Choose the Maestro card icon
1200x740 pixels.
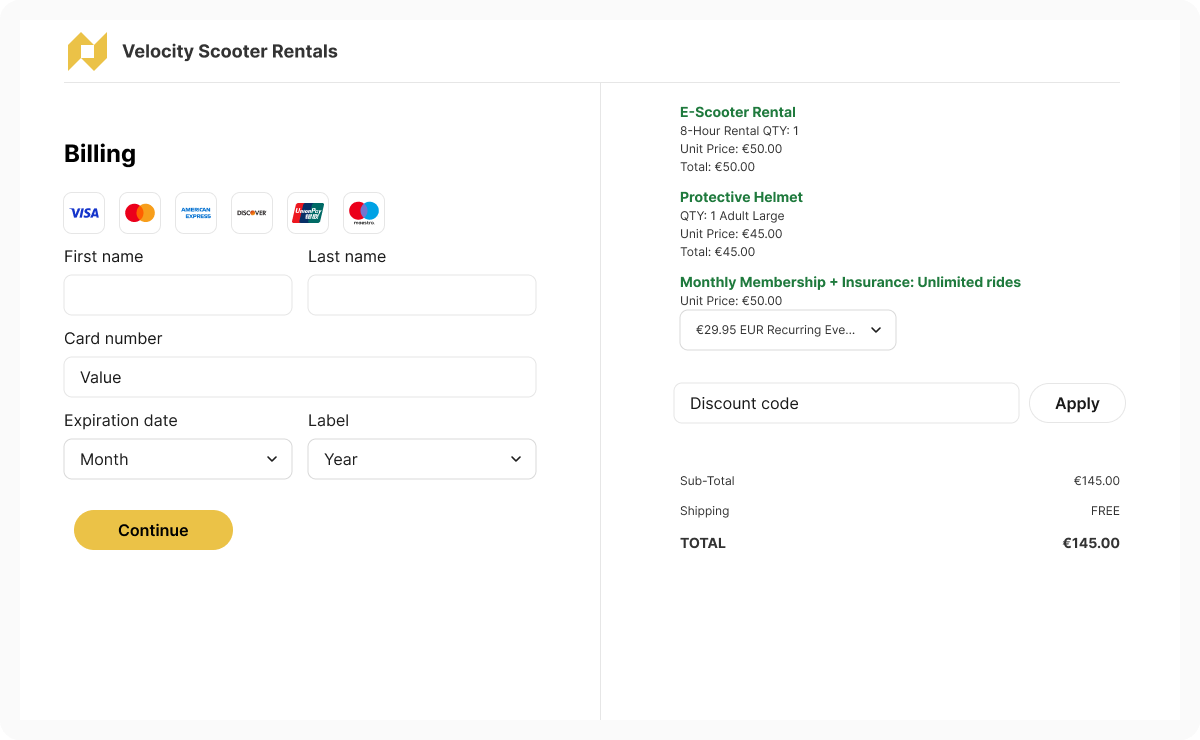364,213
